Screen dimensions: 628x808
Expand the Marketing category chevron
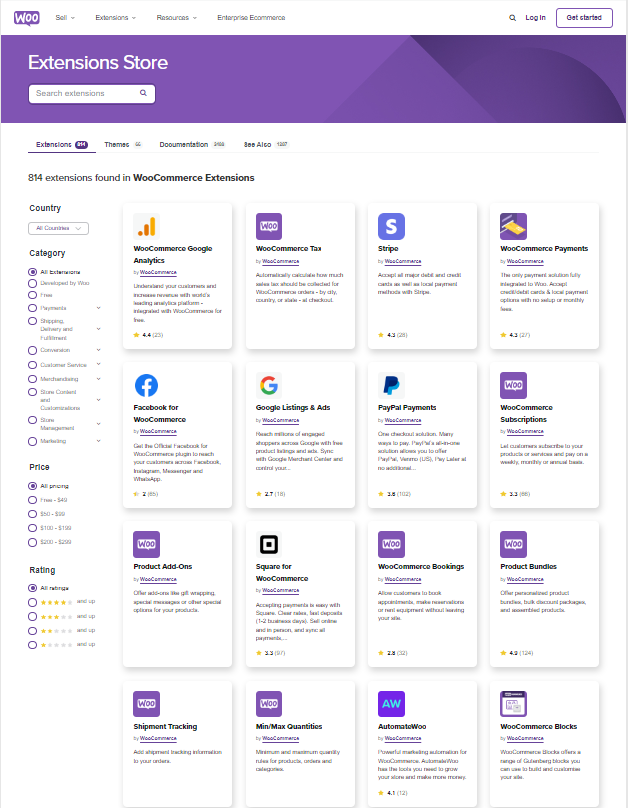[x=98, y=441]
